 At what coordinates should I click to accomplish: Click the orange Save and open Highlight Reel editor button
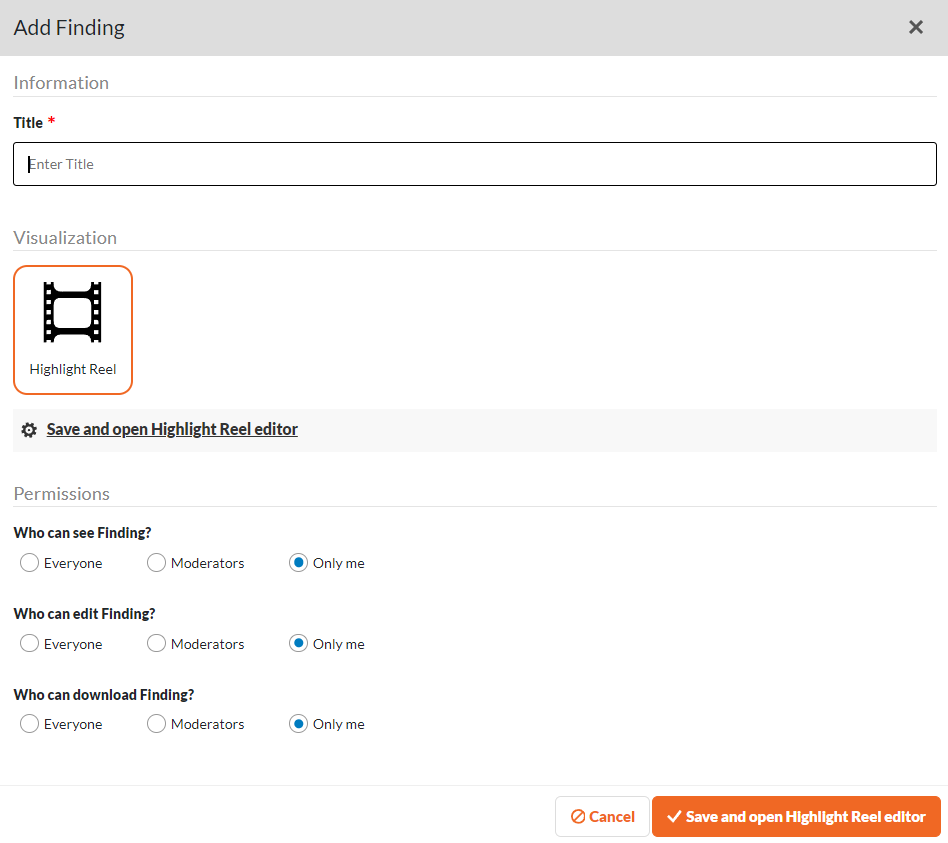pos(796,816)
